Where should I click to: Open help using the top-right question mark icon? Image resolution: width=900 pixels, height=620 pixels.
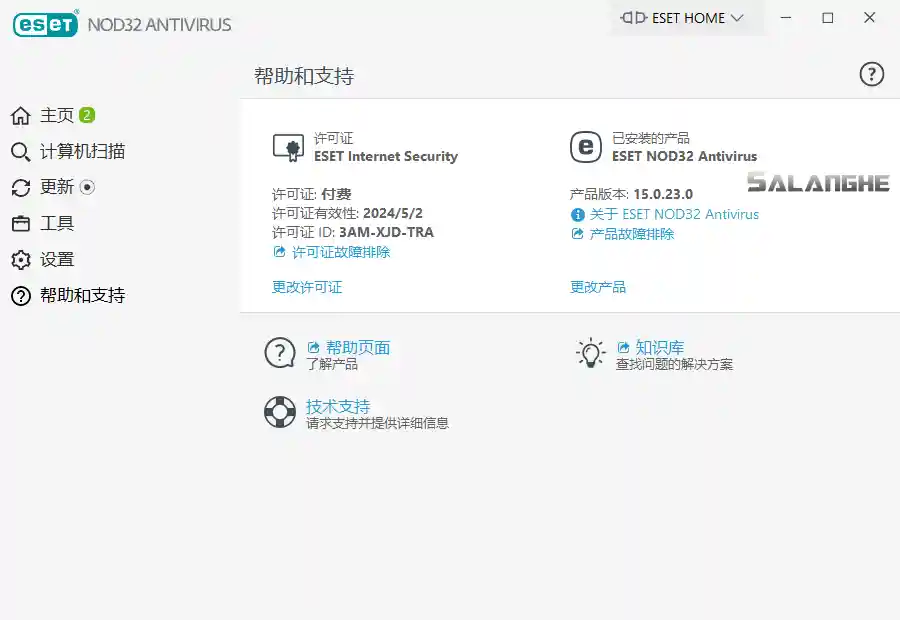pyautogui.click(x=872, y=74)
